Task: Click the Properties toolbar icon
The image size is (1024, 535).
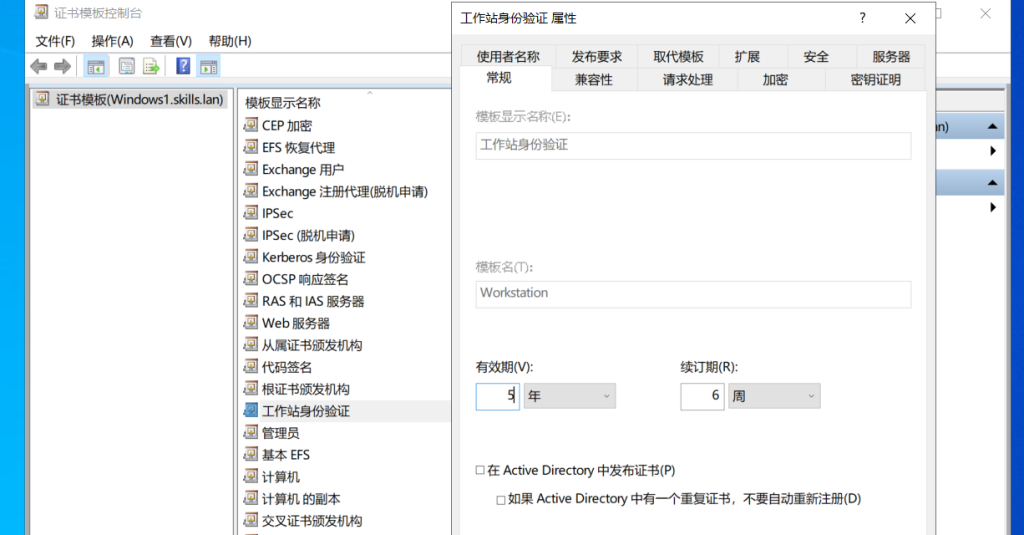Action: (127, 67)
